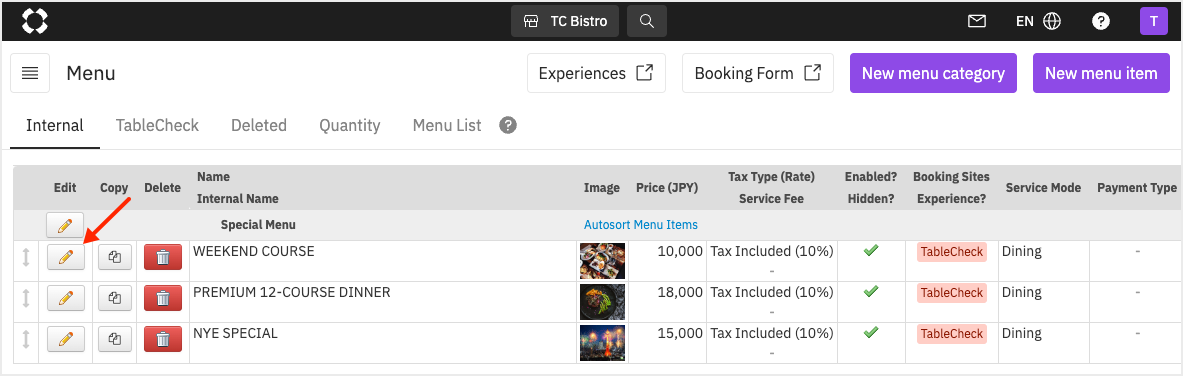Screen dimensions: 1183x376
Task: Open the hamburger sidebar menu
Action: [30, 73]
